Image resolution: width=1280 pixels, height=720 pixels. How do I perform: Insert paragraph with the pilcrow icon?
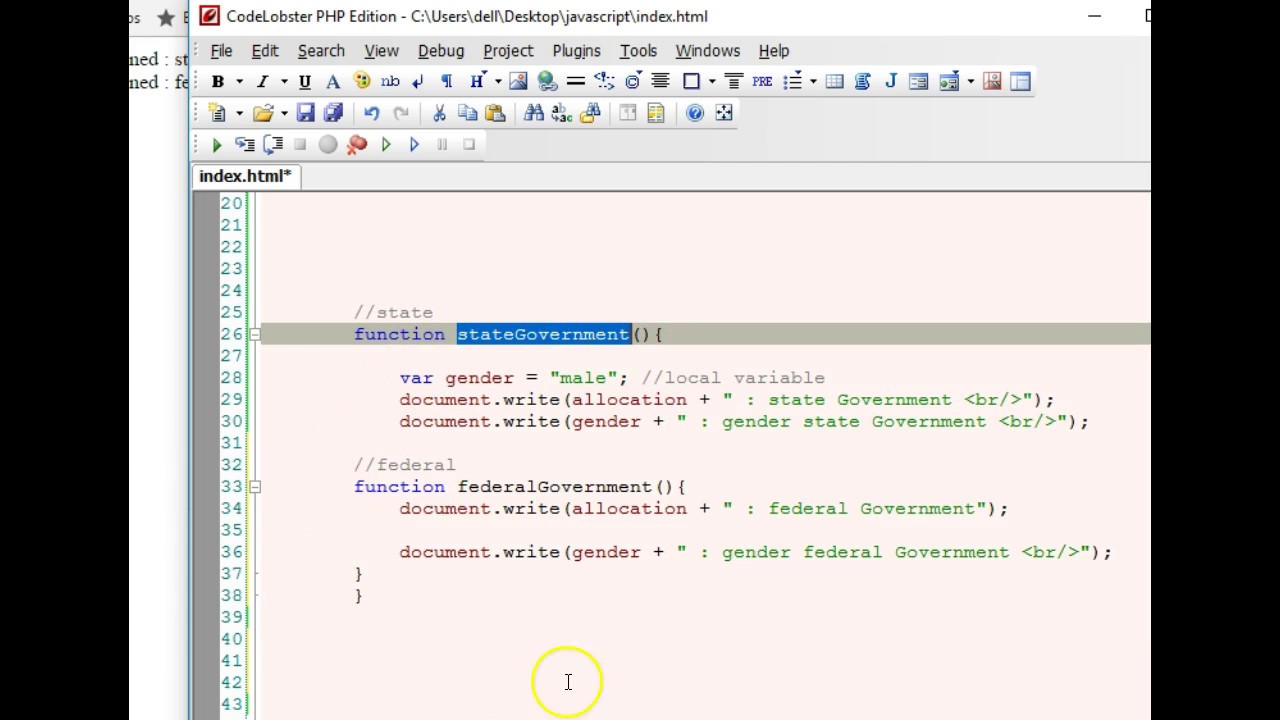[446, 82]
